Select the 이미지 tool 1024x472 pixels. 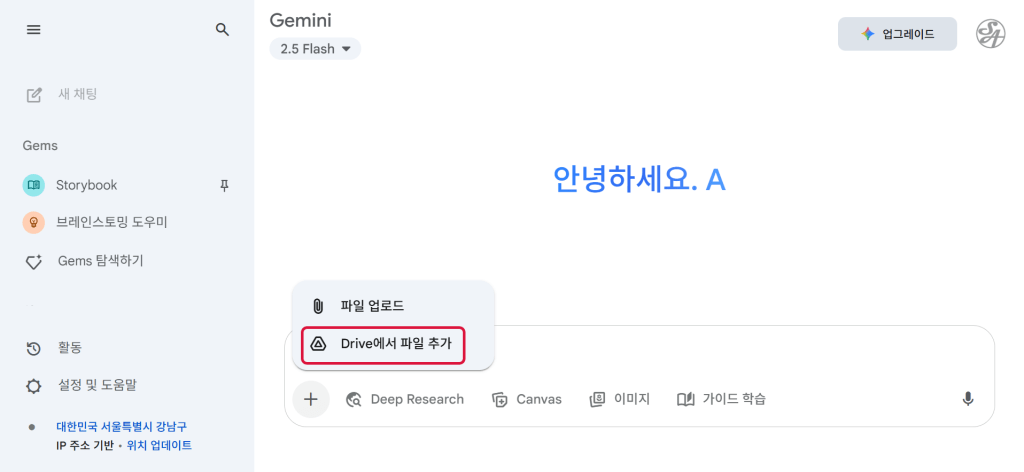[619, 399]
